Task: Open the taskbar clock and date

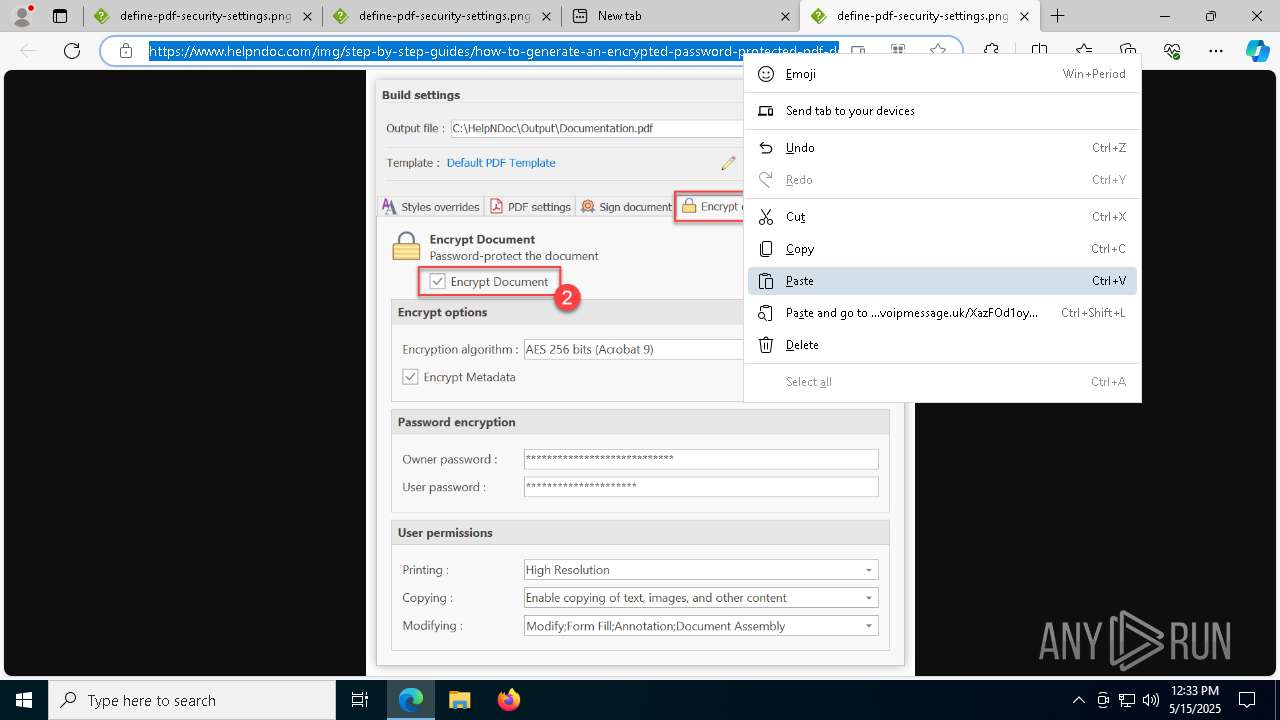Action: 1193,700
